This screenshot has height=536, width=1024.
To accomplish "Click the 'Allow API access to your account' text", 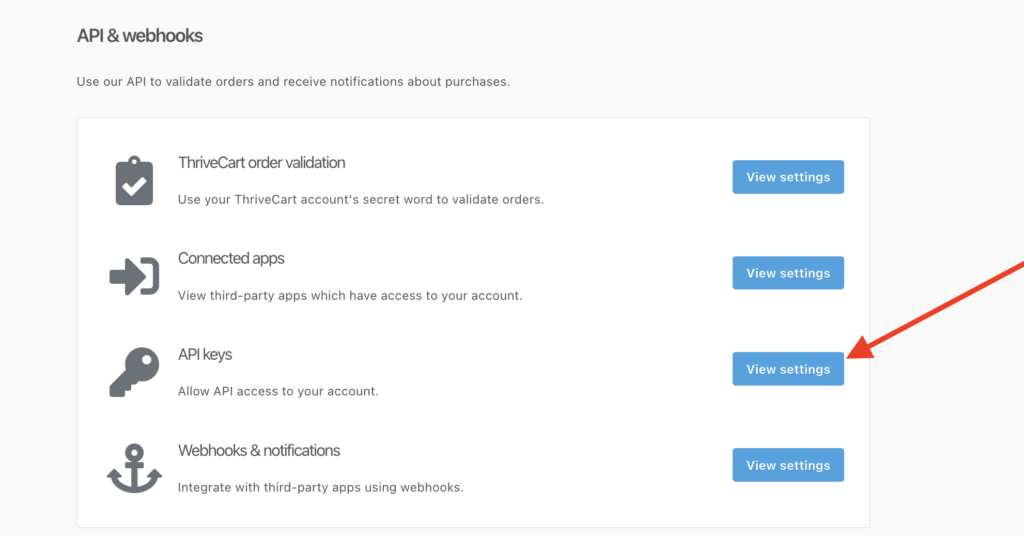I will (x=278, y=391).
